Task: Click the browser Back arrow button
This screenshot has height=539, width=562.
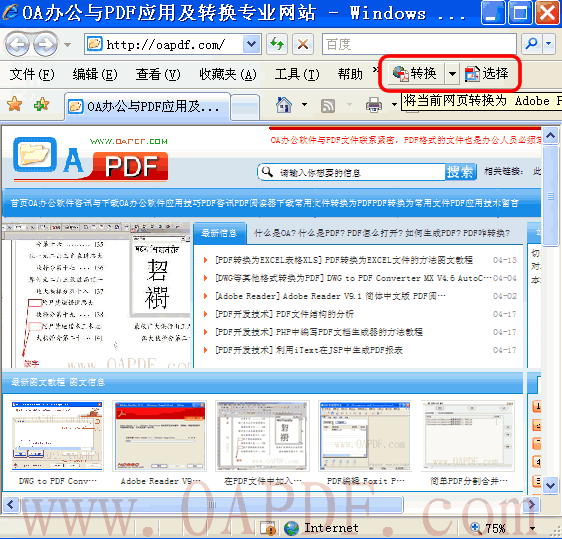Action: pos(17,44)
